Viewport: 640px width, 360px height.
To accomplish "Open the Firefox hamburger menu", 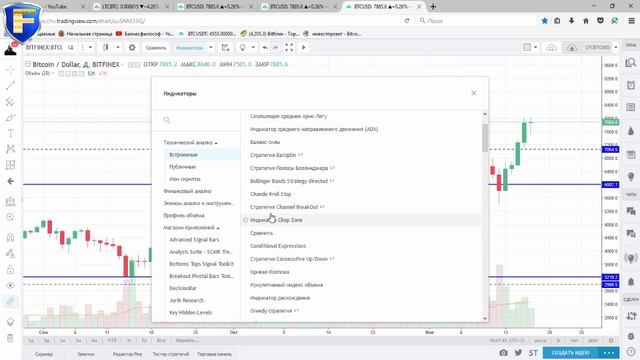I will (x=631, y=20).
